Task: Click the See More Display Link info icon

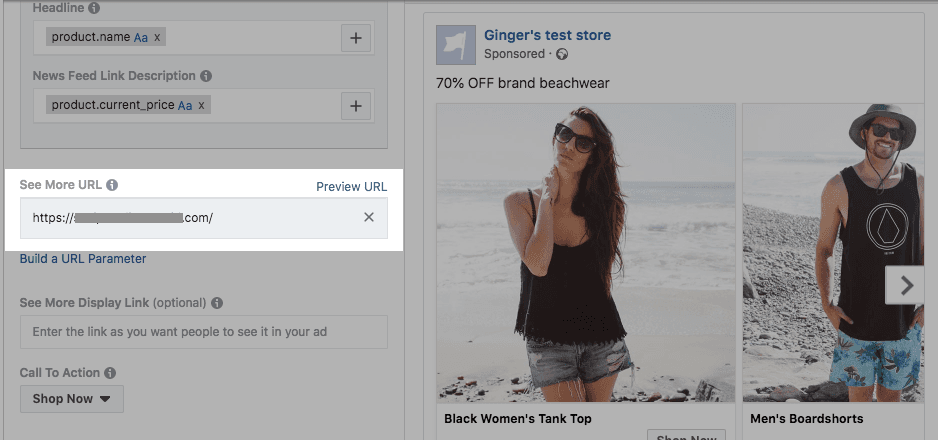Action: tap(217, 303)
